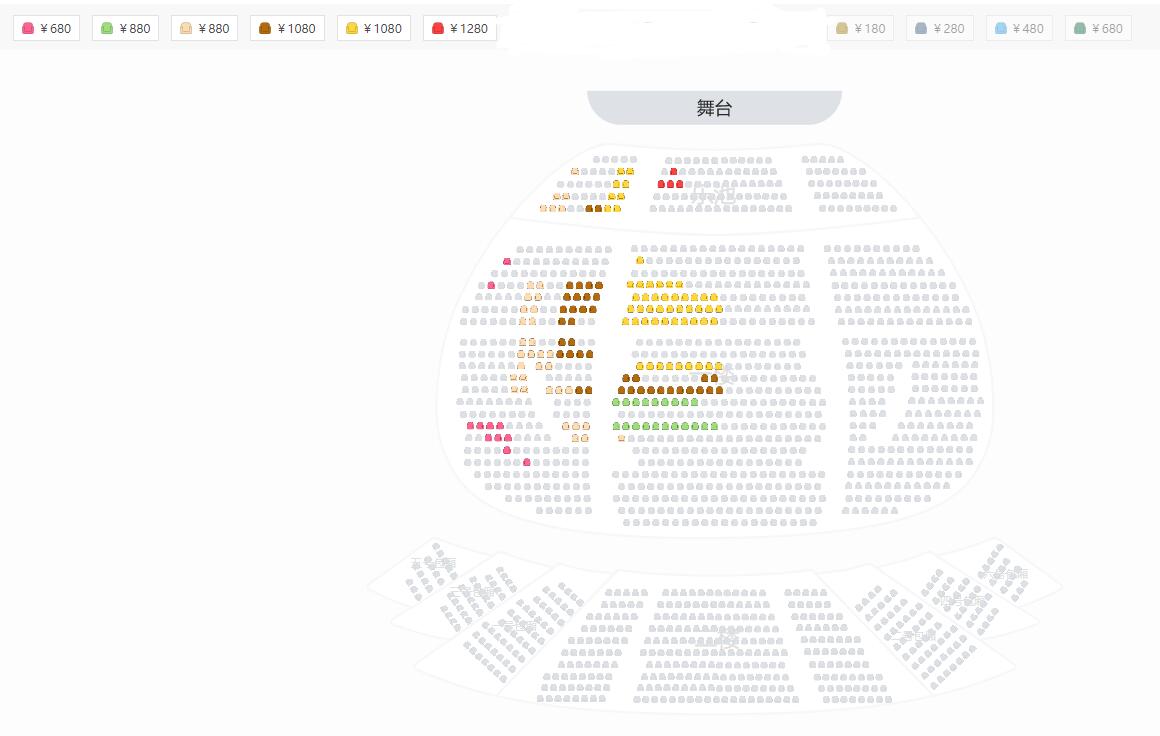
Task: Pick the red ¥1280 price swatch
Action: point(459,28)
